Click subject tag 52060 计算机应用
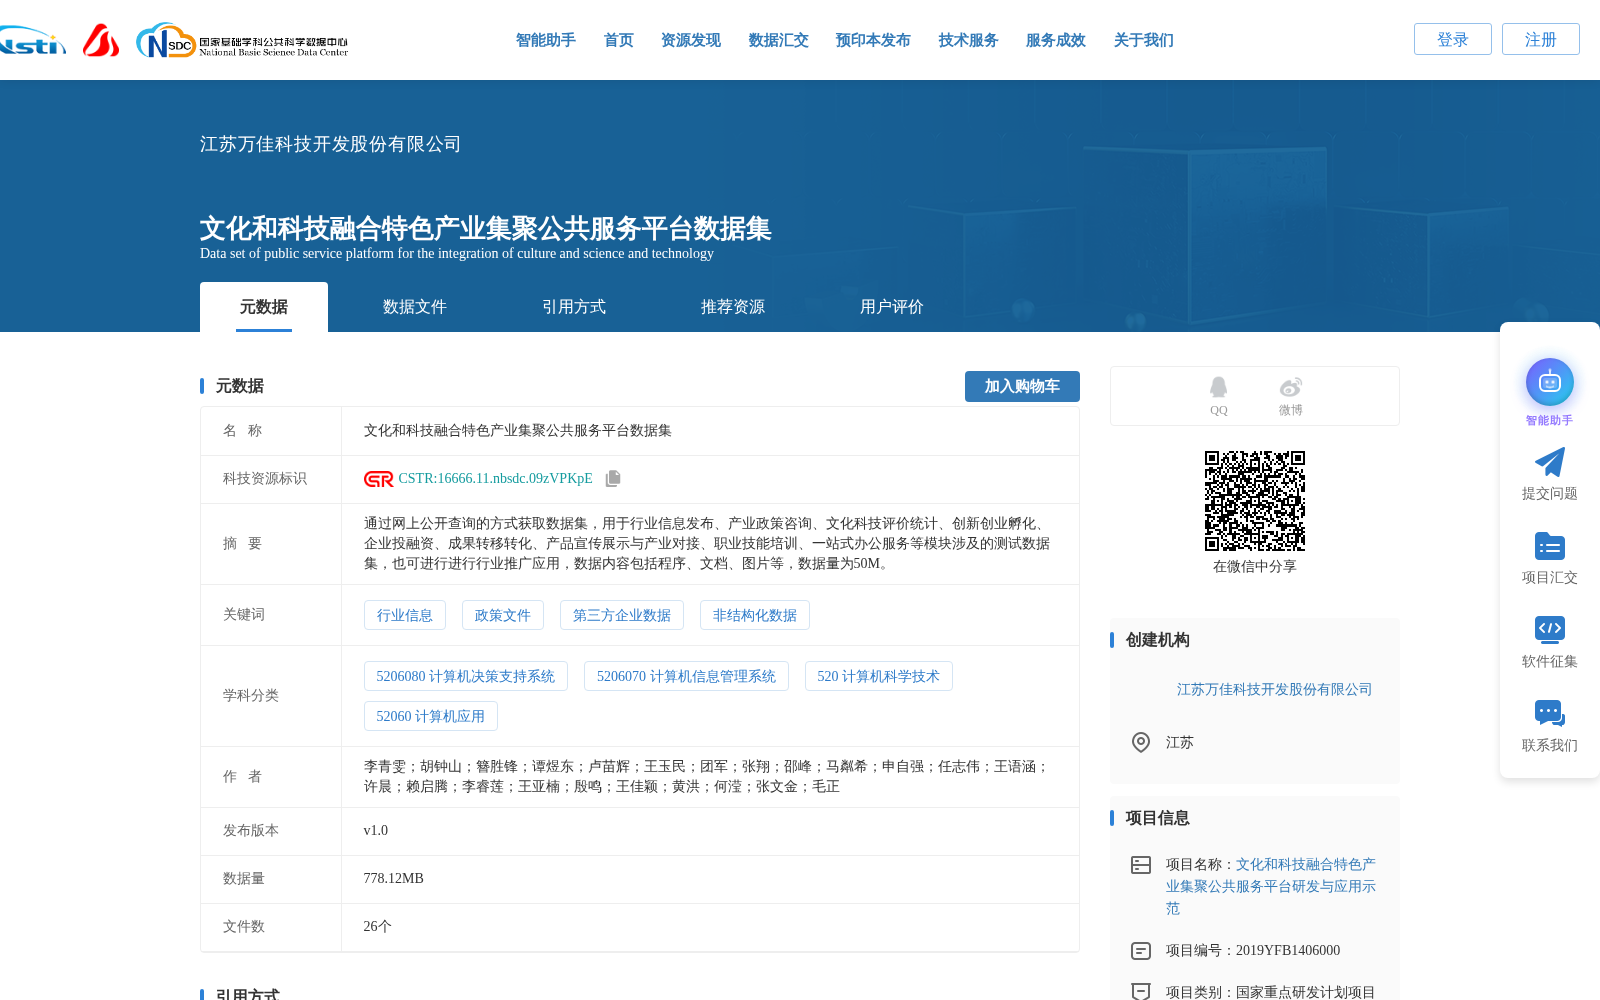Screen dimensions: 1600x1000 (x=431, y=716)
